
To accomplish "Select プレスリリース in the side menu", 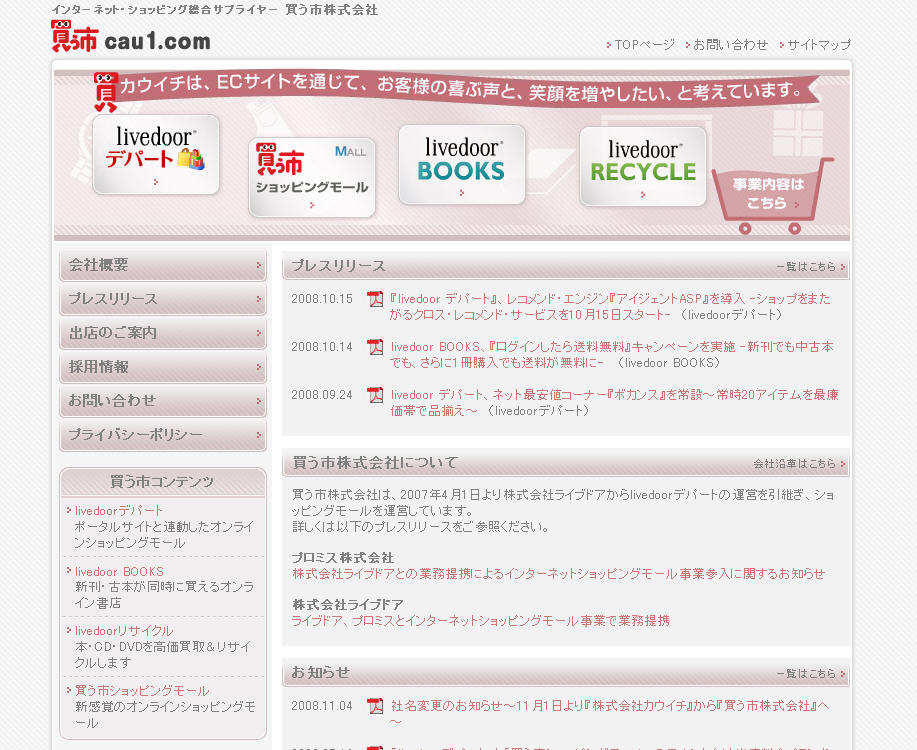I will click(x=163, y=299).
